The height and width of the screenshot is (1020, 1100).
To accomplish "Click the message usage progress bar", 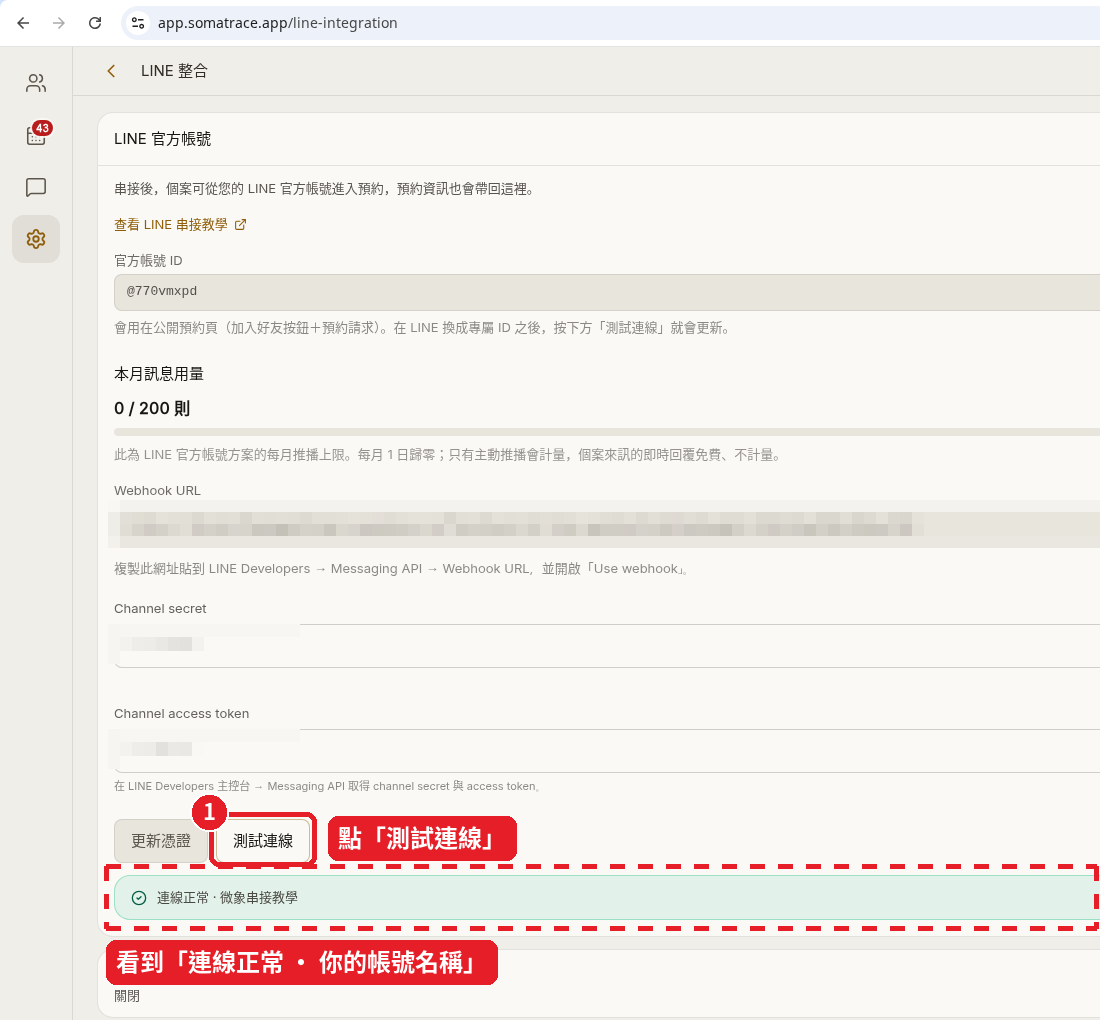I will click(607, 432).
